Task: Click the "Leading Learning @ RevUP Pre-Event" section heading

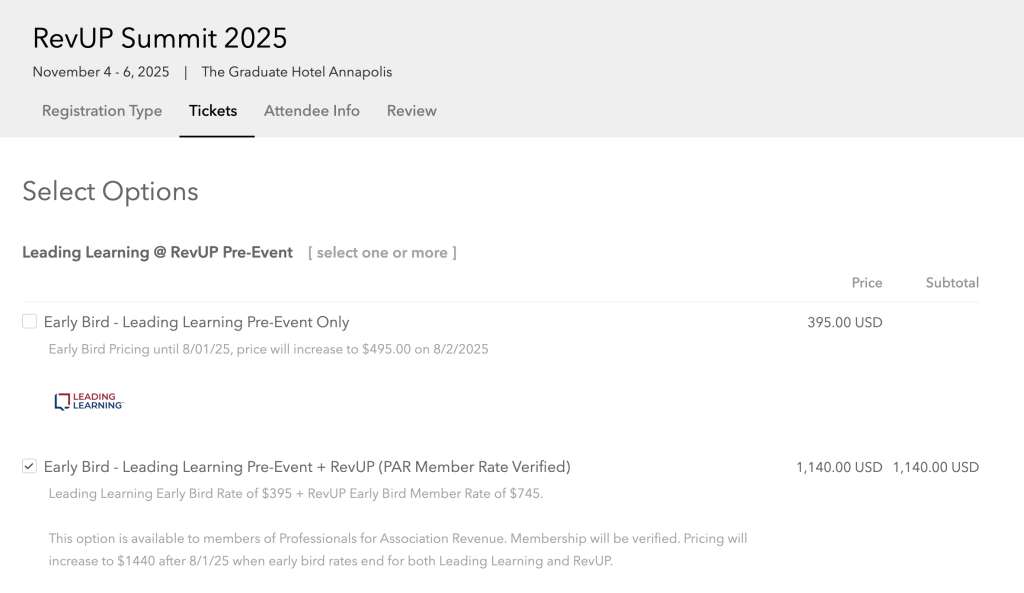Action: (x=158, y=252)
